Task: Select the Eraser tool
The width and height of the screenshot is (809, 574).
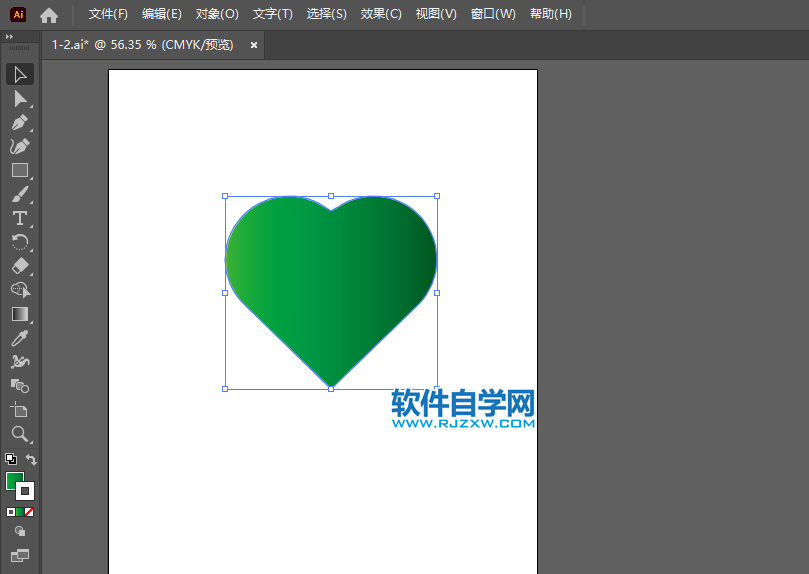Action: (x=20, y=266)
